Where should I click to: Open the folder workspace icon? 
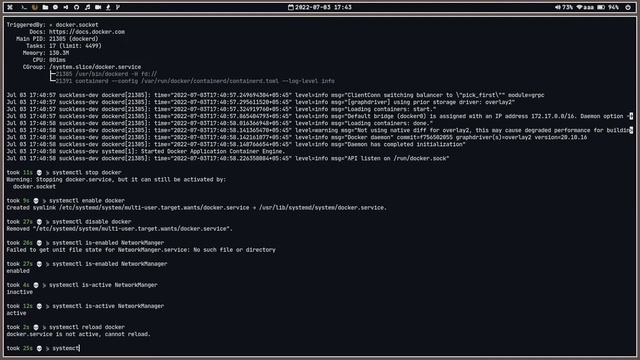pyautogui.click(x=45, y=7)
